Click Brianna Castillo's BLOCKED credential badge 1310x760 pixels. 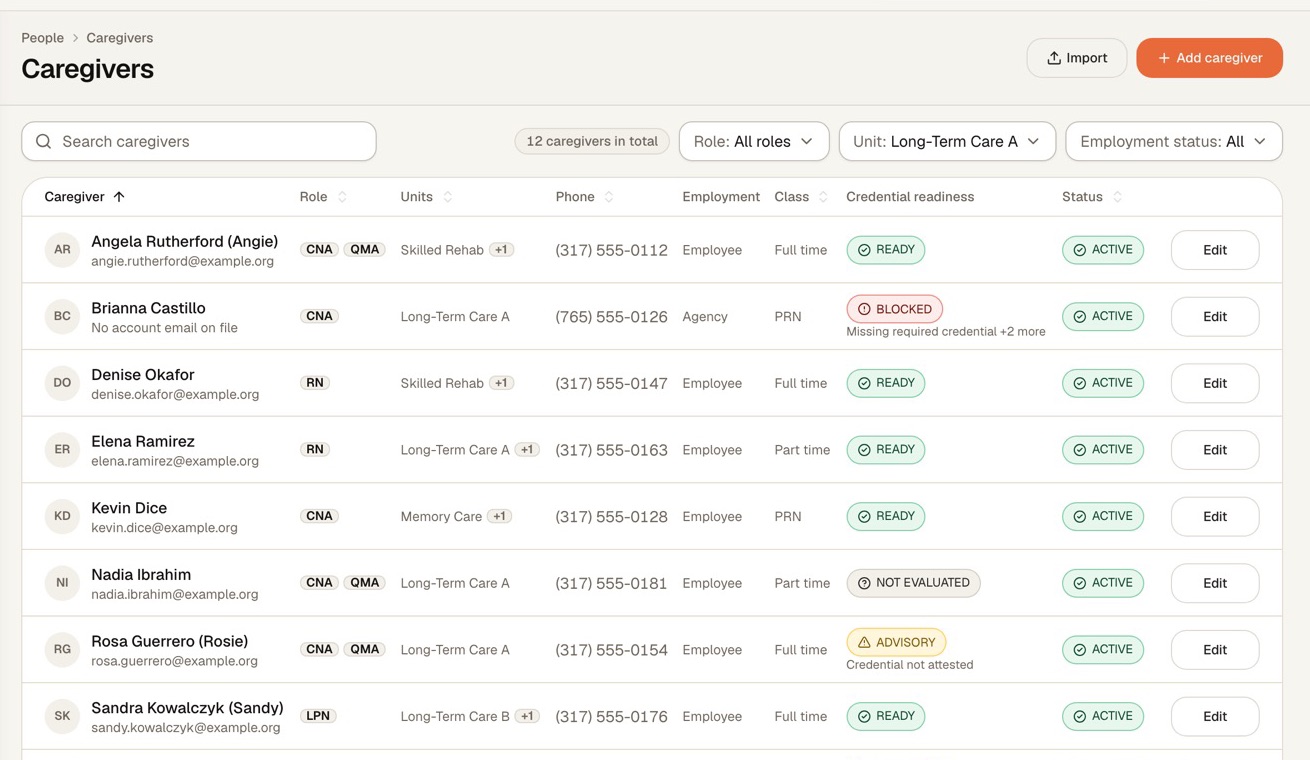pyautogui.click(x=894, y=309)
